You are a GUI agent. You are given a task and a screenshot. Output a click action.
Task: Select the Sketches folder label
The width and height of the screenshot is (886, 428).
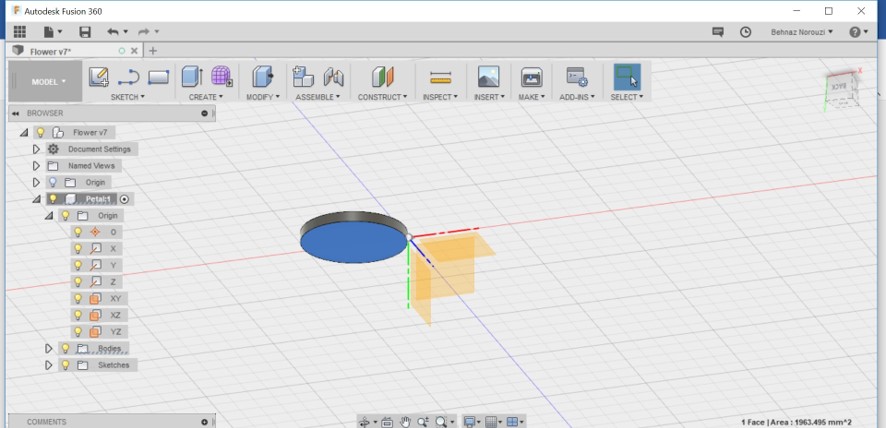(x=114, y=365)
